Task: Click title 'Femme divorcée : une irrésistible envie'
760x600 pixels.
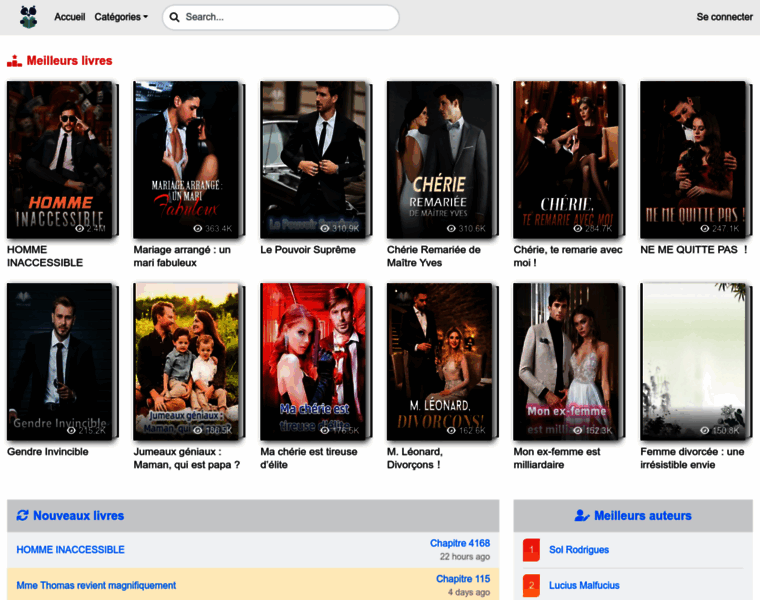Action: pyautogui.click(x=692, y=458)
